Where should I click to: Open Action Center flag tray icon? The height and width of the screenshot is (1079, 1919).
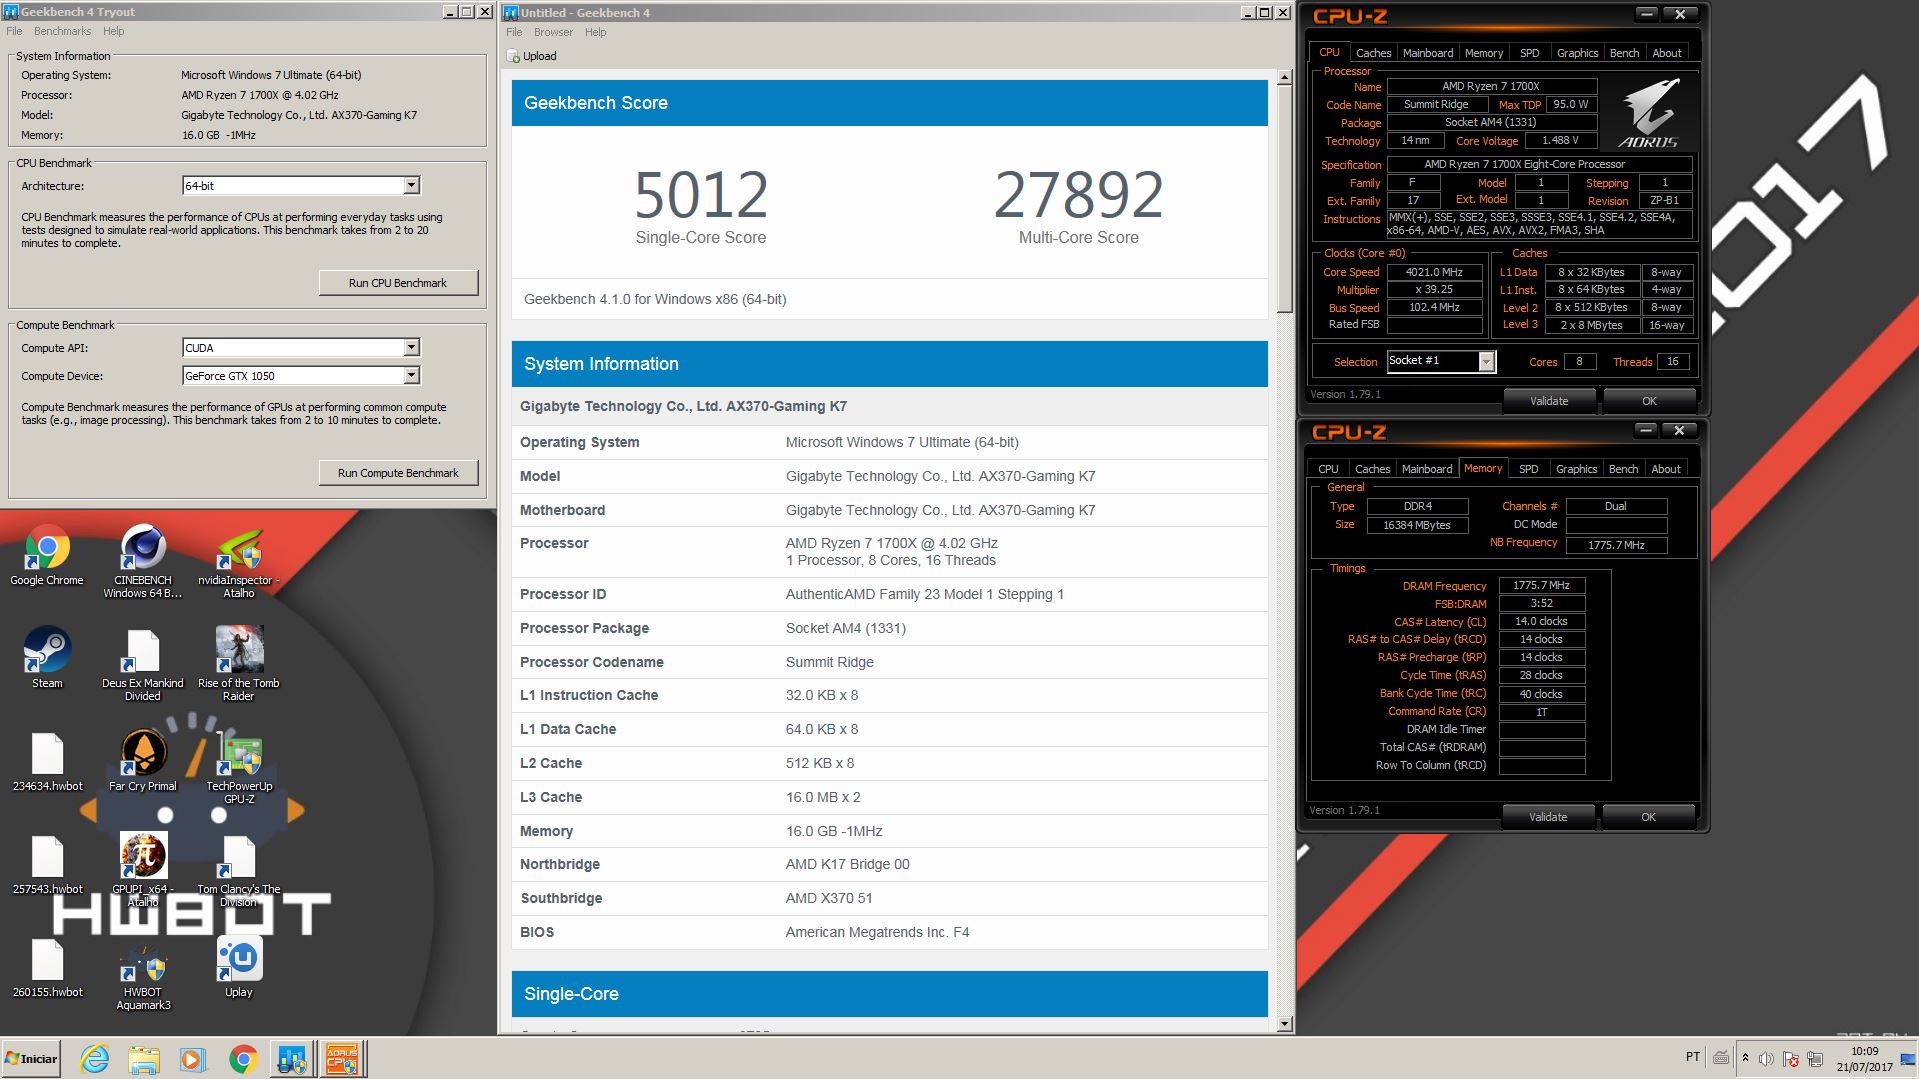tap(1790, 1059)
